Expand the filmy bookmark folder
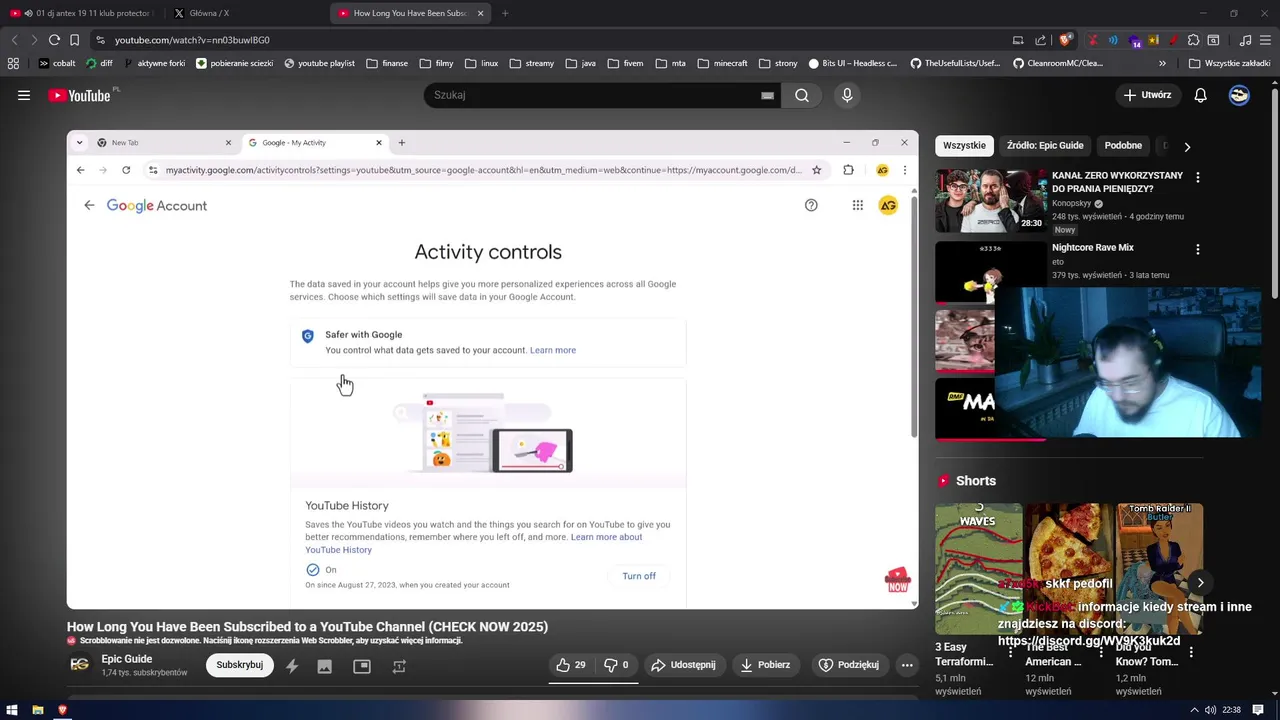Viewport: 1280px width, 720px height. point(436,63)
